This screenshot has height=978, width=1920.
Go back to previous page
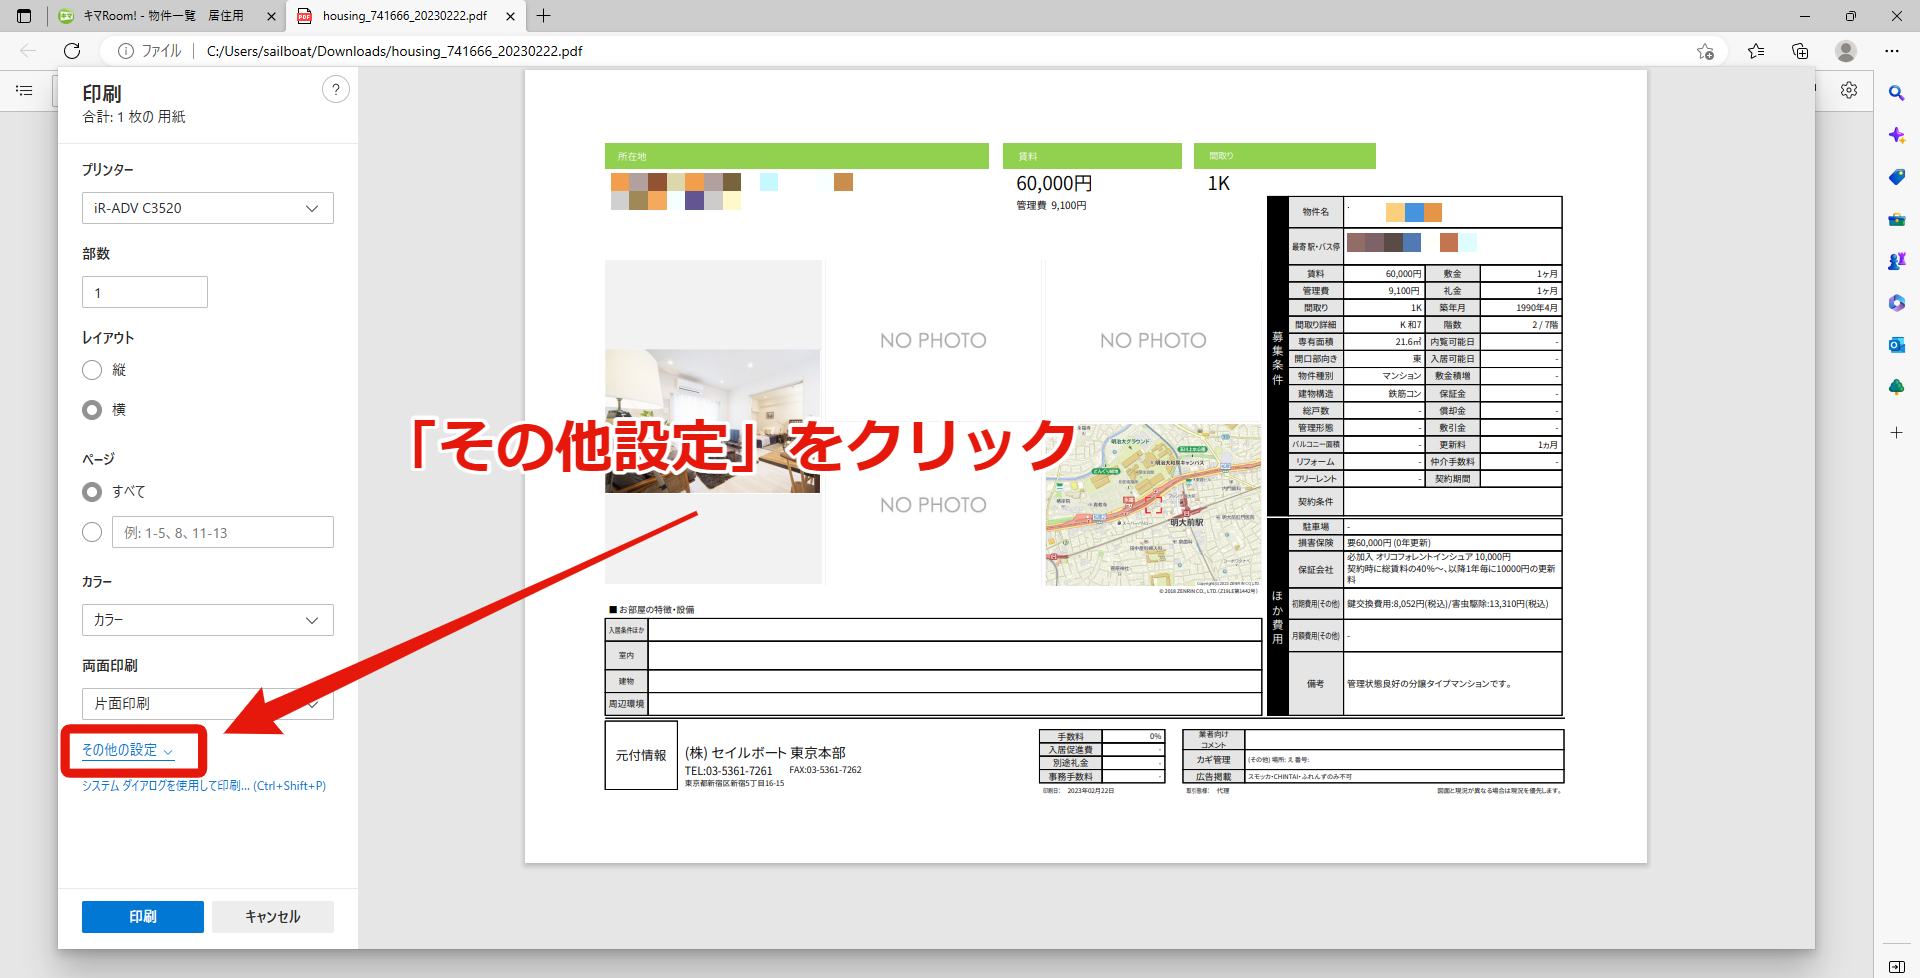[x=28, y=51]
